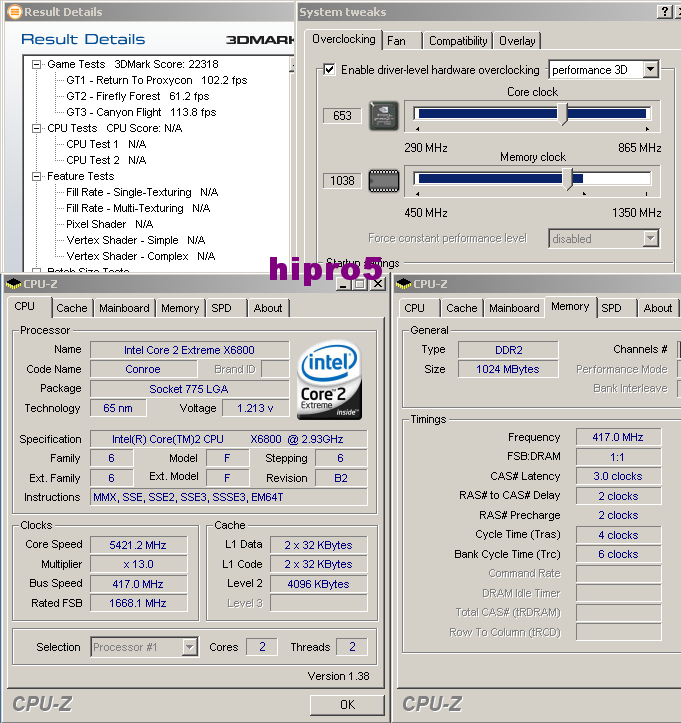Screen dimensions: 681x723
Task: Click the memory Size value 1024 MBytes
Action: tap(508, 369)
